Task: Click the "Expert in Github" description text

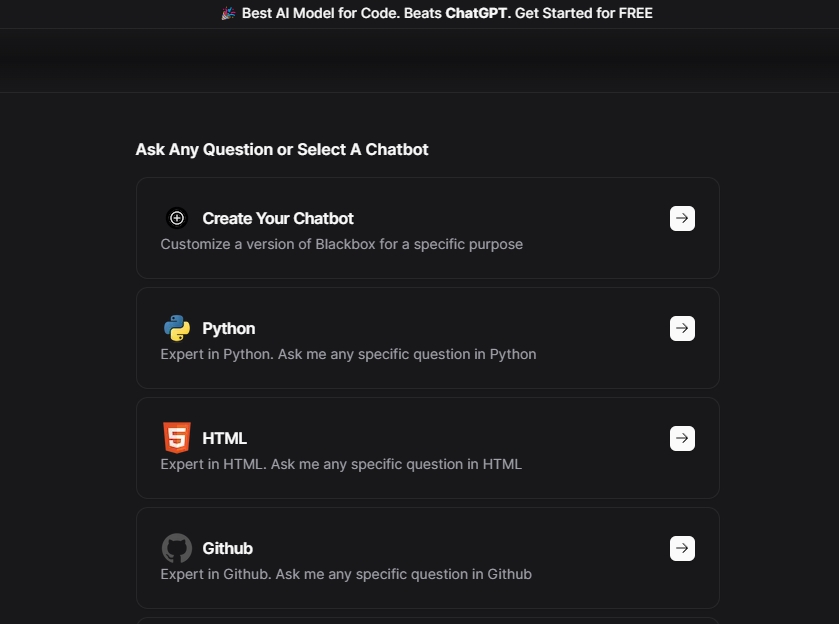Action: click(346, 574)
